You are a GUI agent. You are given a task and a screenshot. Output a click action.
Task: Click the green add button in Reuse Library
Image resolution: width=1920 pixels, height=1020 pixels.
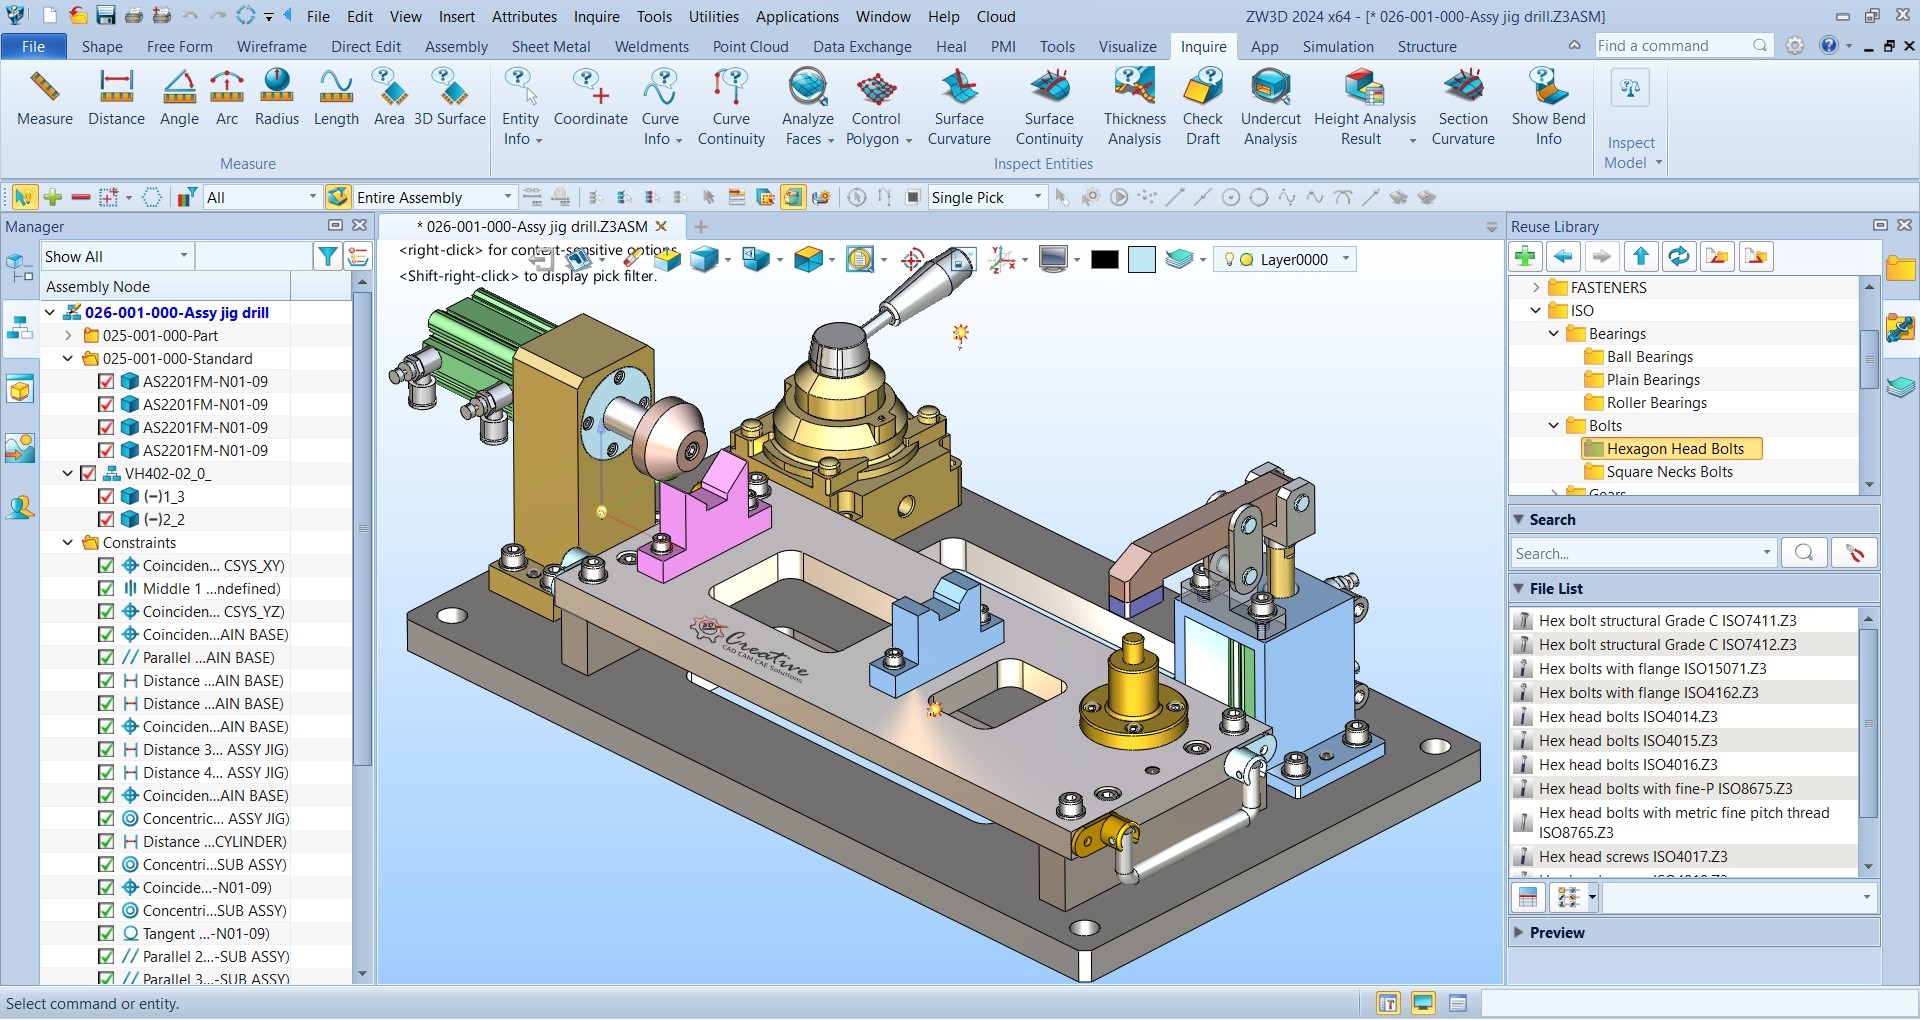click(1525, 257)
